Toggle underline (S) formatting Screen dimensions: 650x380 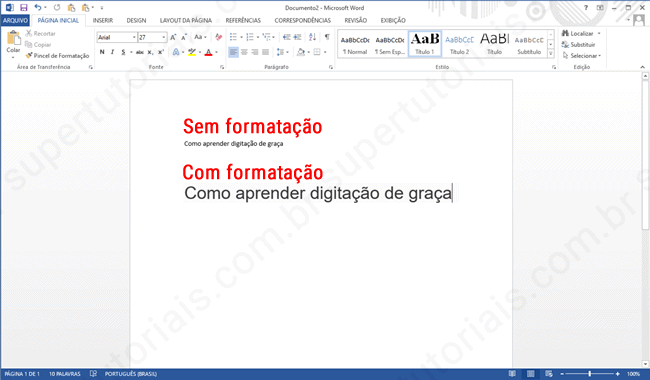(x=123, y=52)
